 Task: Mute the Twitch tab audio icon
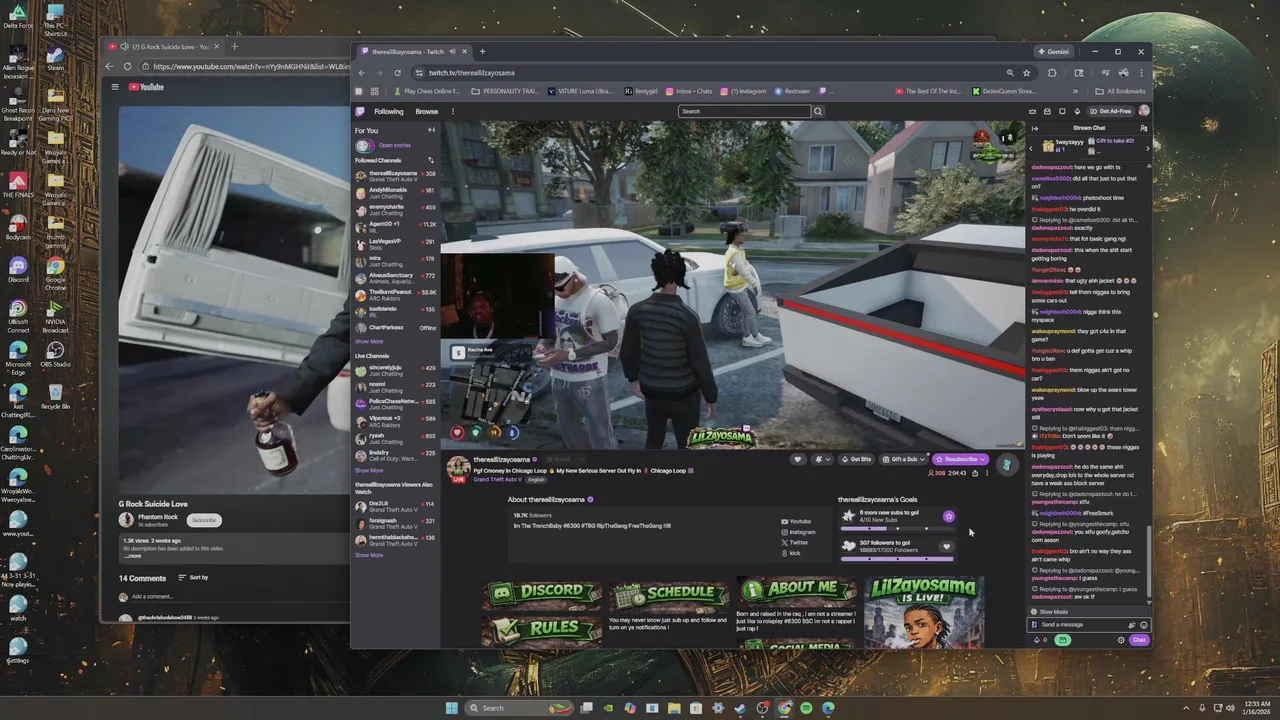point(452,52)
